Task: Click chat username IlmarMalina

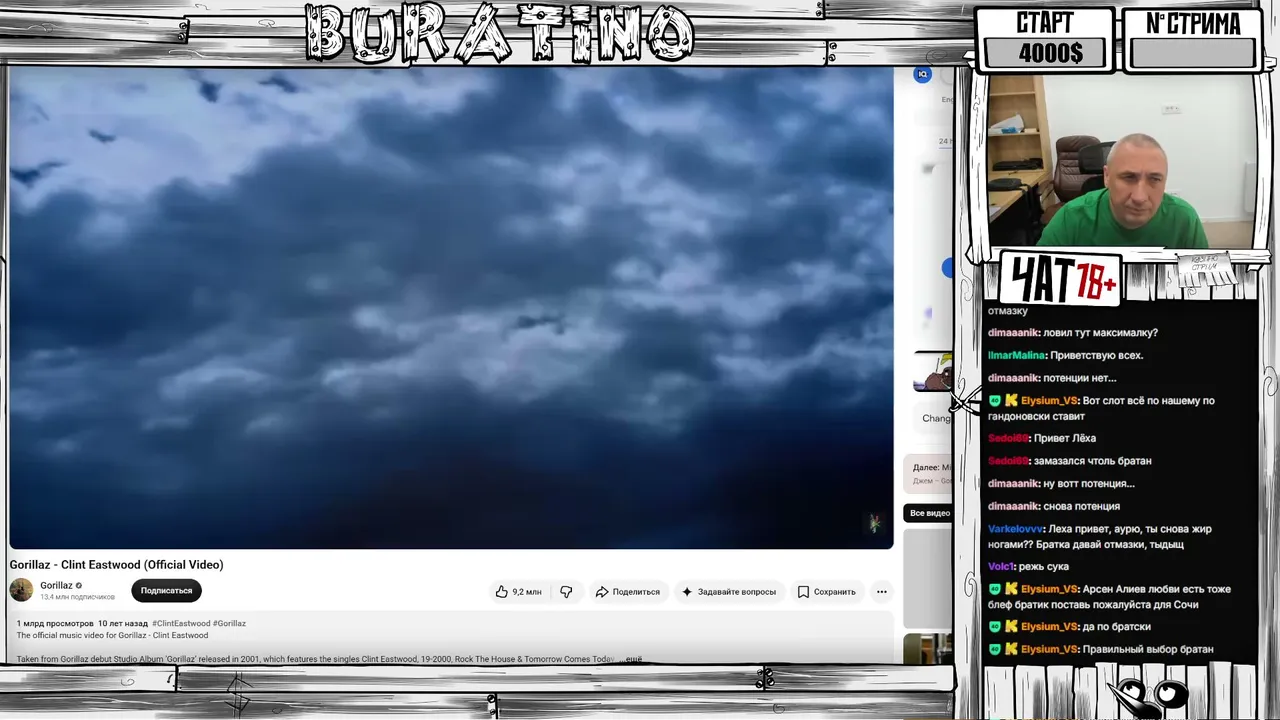Action: 1017,355
